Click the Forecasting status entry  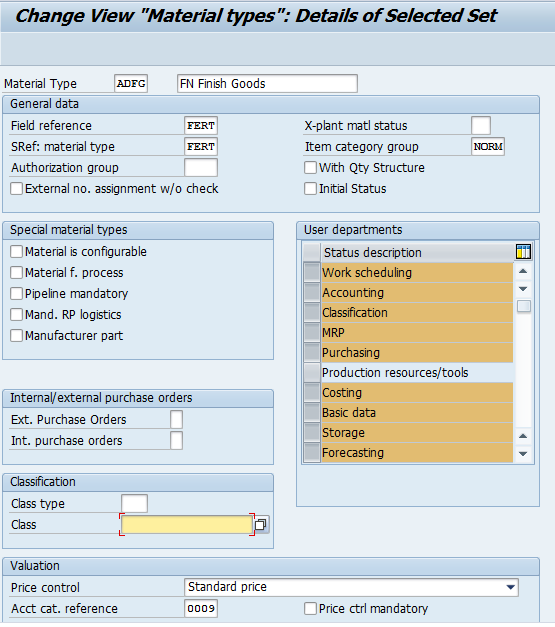coord(417,453)
